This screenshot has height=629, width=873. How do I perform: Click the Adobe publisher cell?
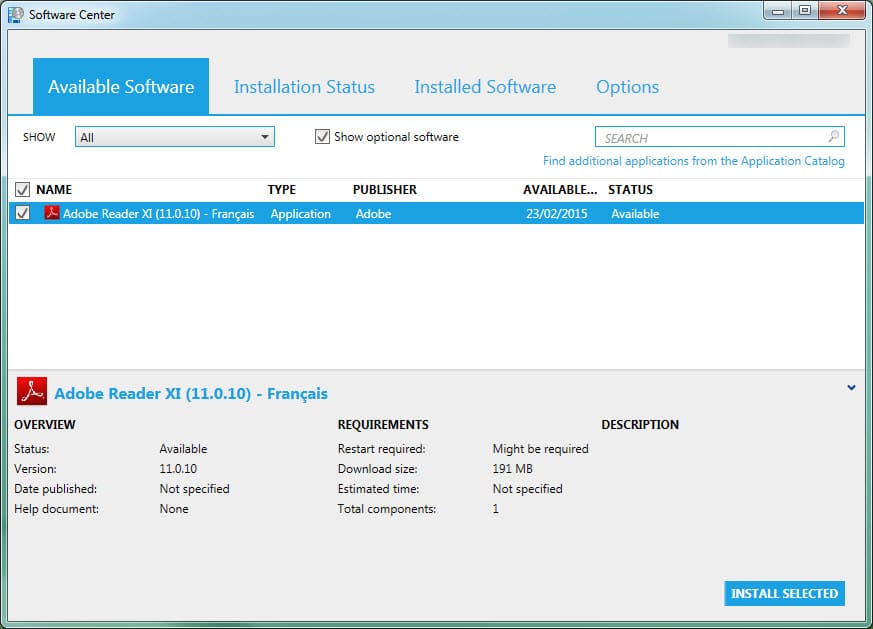(x=373, y=214)
